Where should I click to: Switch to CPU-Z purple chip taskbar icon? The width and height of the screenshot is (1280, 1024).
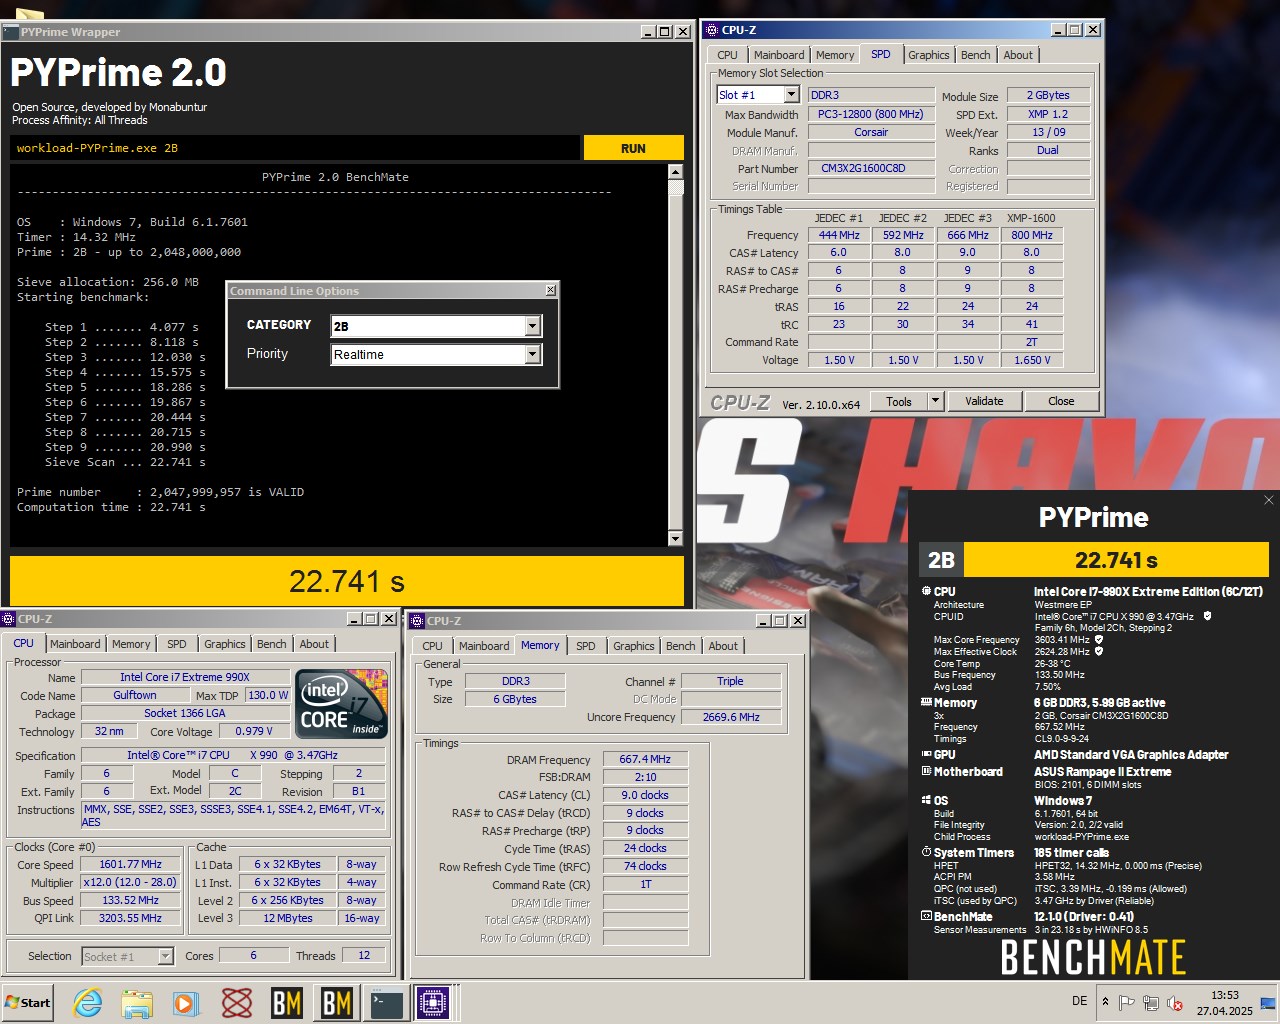(433, 1002)
